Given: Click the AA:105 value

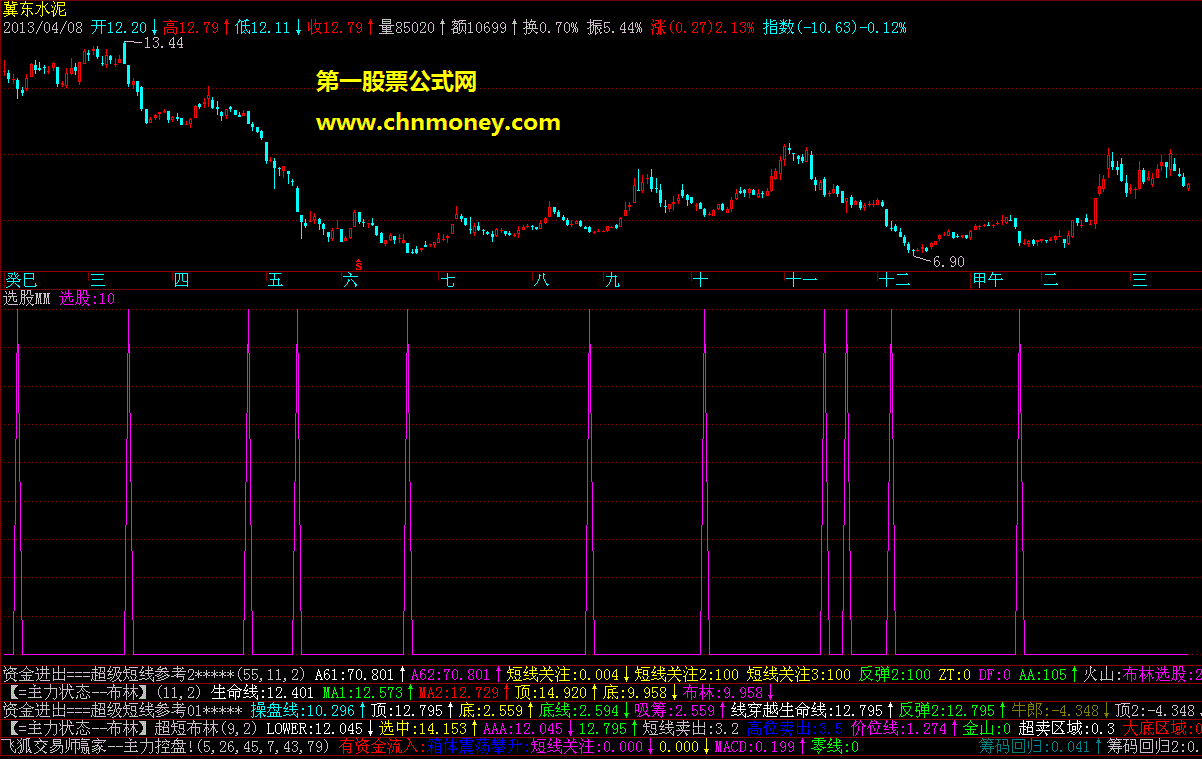Looking at the screenshot, I should pos(1043,674).
